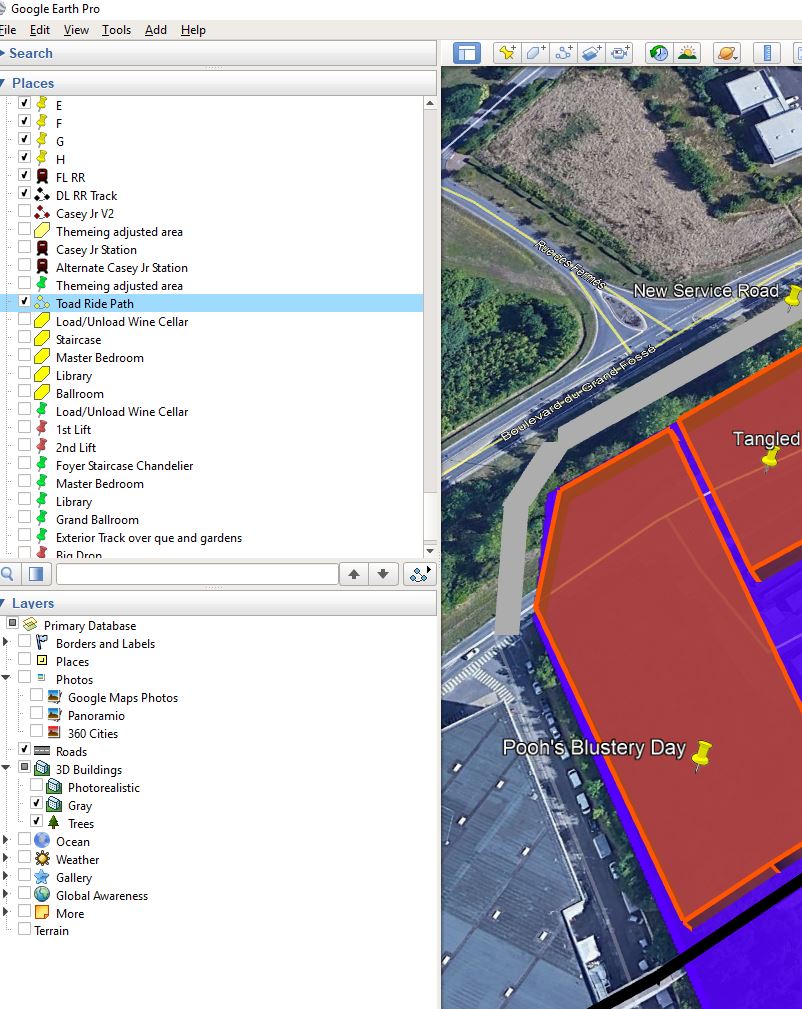The height and width of the screenshot is (1009, 802).
Task: Click the Places panel search input field
Action: [197, 574]
